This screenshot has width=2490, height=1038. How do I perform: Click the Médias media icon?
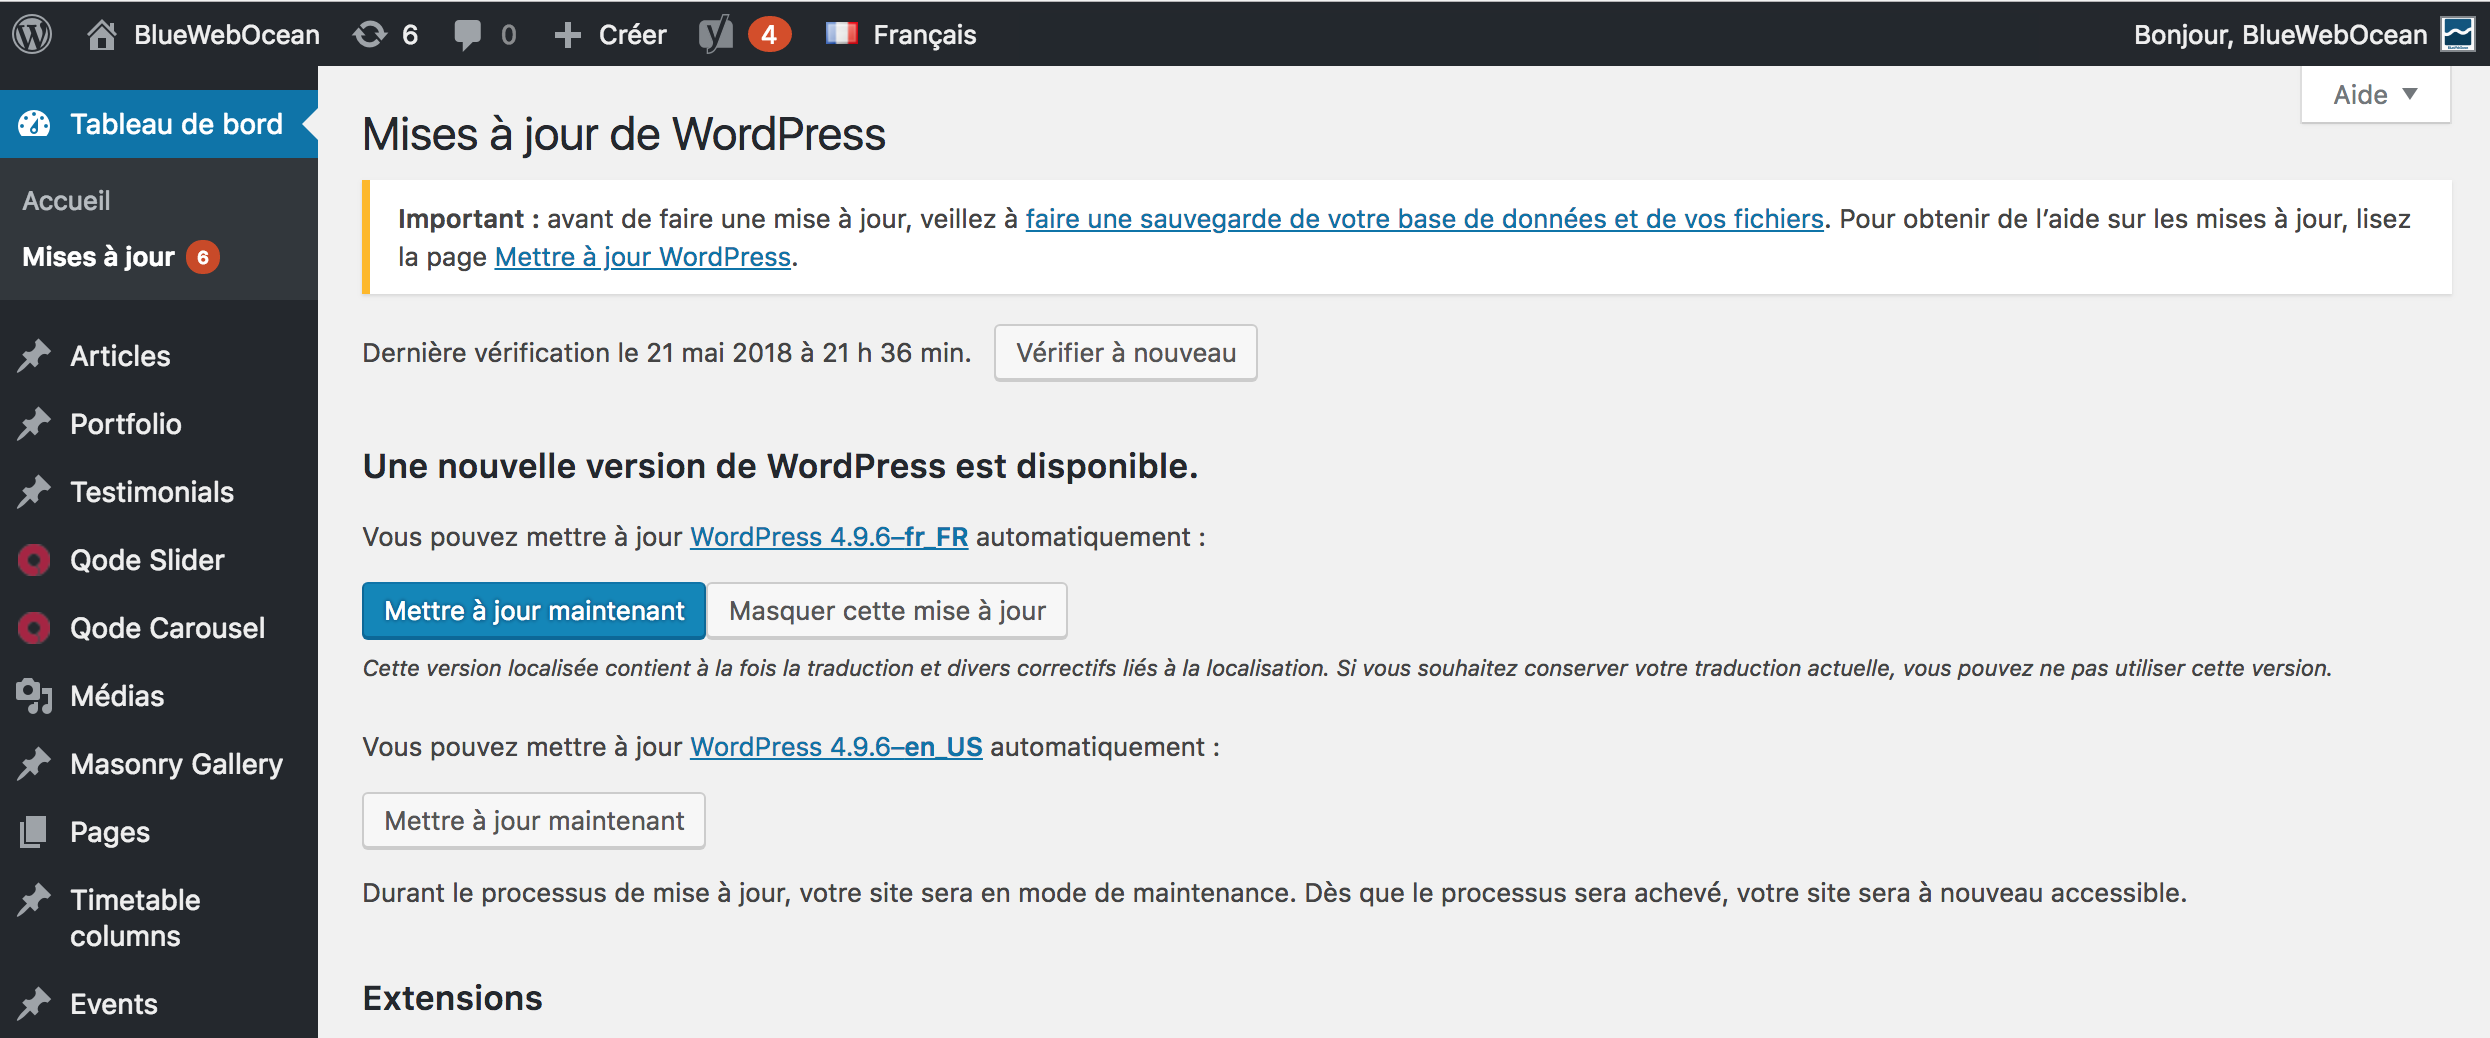point(34,696)
